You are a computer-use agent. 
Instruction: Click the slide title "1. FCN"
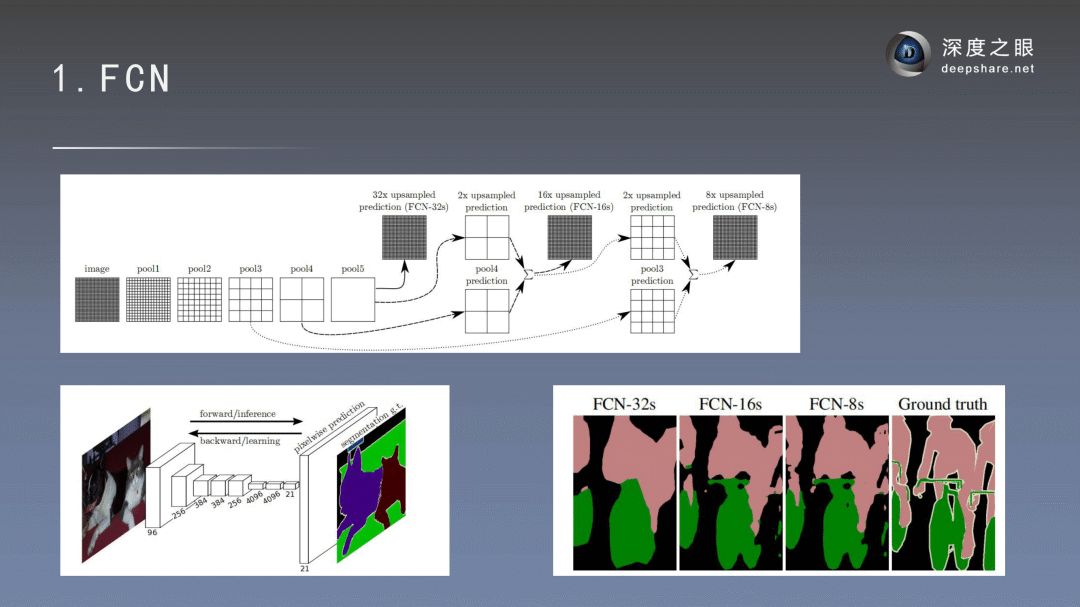coord(112,79)
